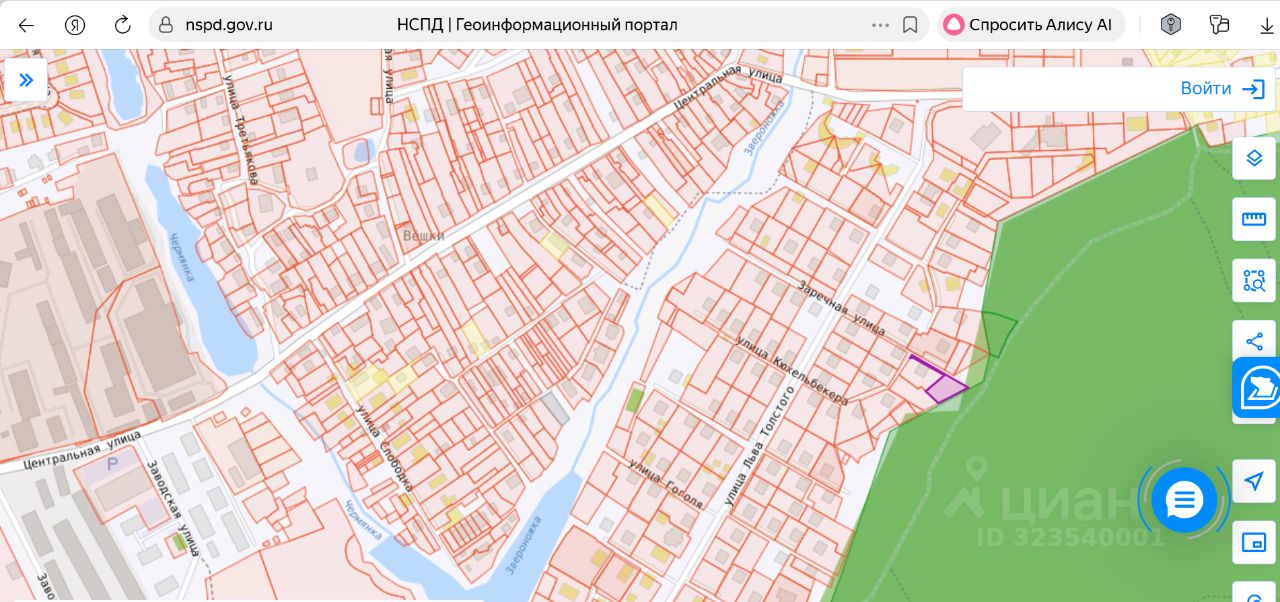
Task: Reload the page with the refresh icon
Action: pyautogui.click(x=122, y=25)
